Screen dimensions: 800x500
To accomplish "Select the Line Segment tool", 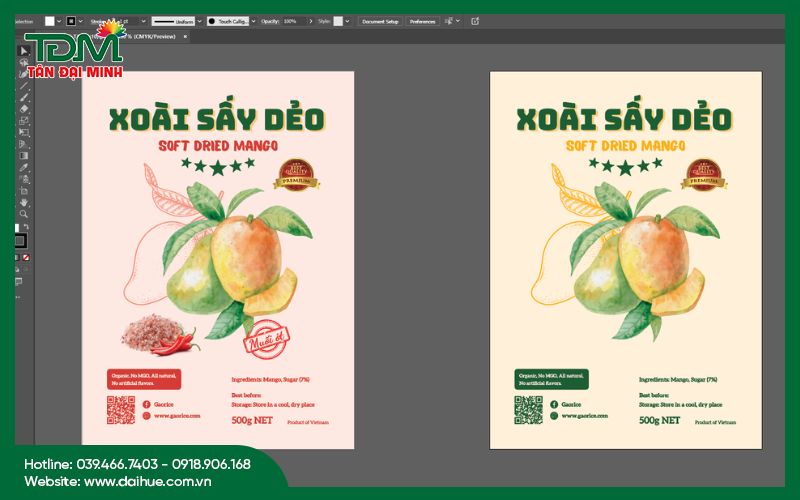I will (23, 86).
